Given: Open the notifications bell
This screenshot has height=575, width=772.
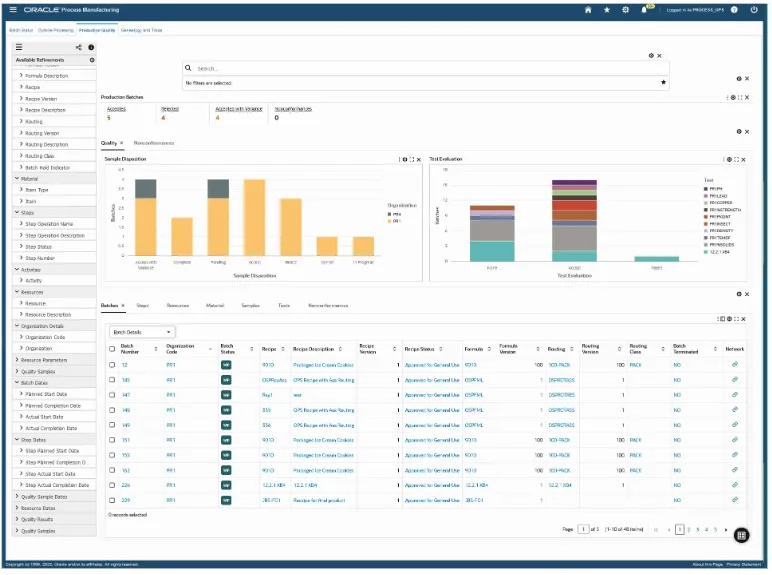Looking at the screenshot, I should [x=645, y=9].
